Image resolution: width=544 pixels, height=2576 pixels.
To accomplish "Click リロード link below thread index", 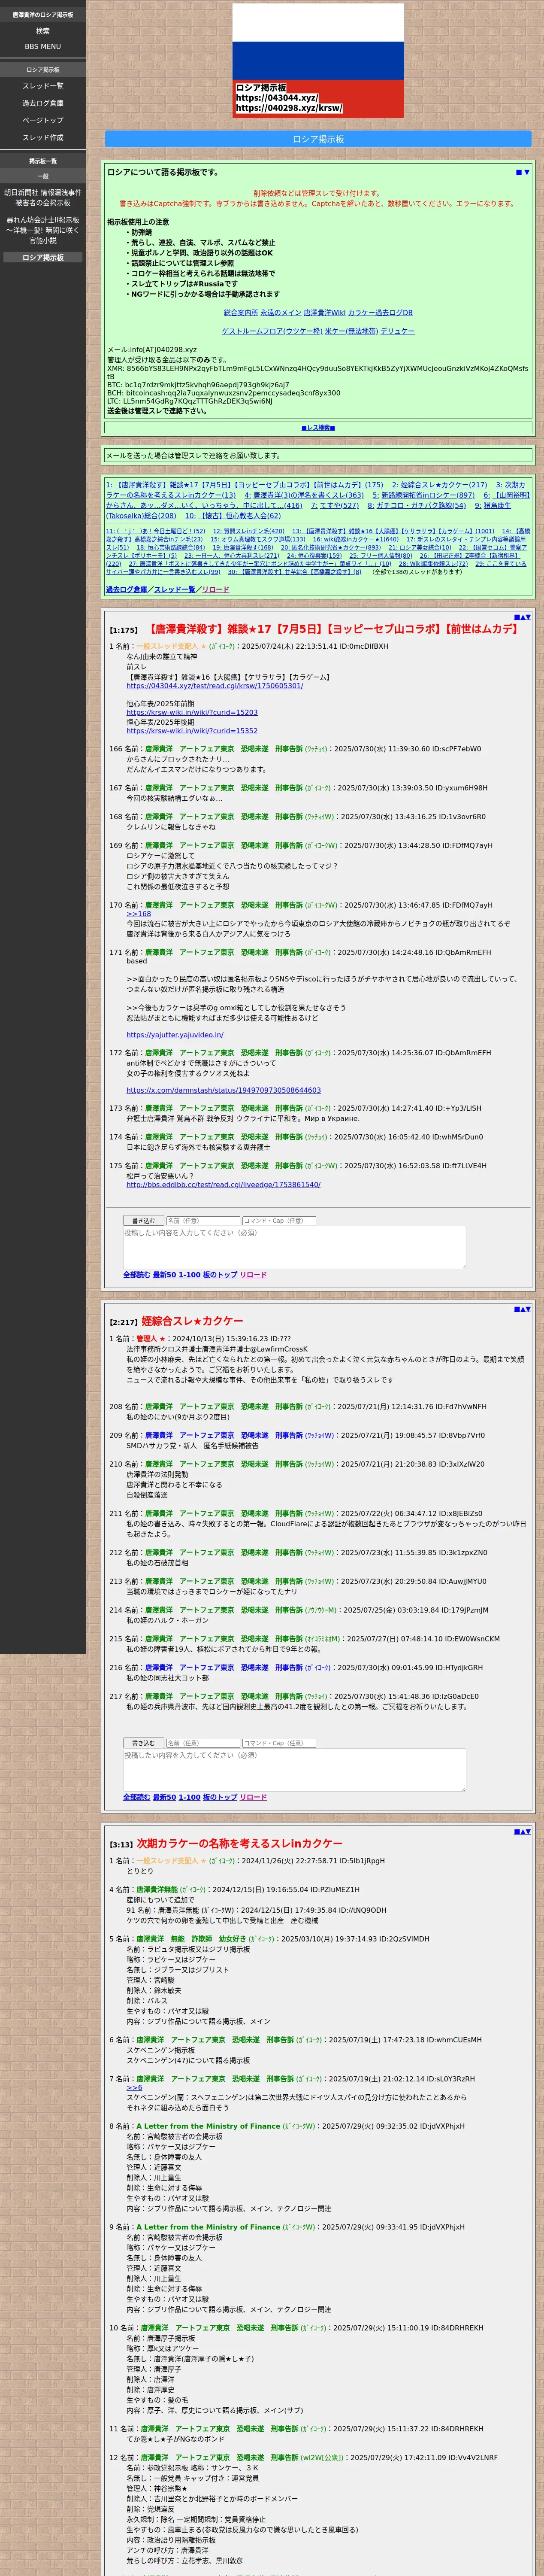I will (x=215, y=589).
